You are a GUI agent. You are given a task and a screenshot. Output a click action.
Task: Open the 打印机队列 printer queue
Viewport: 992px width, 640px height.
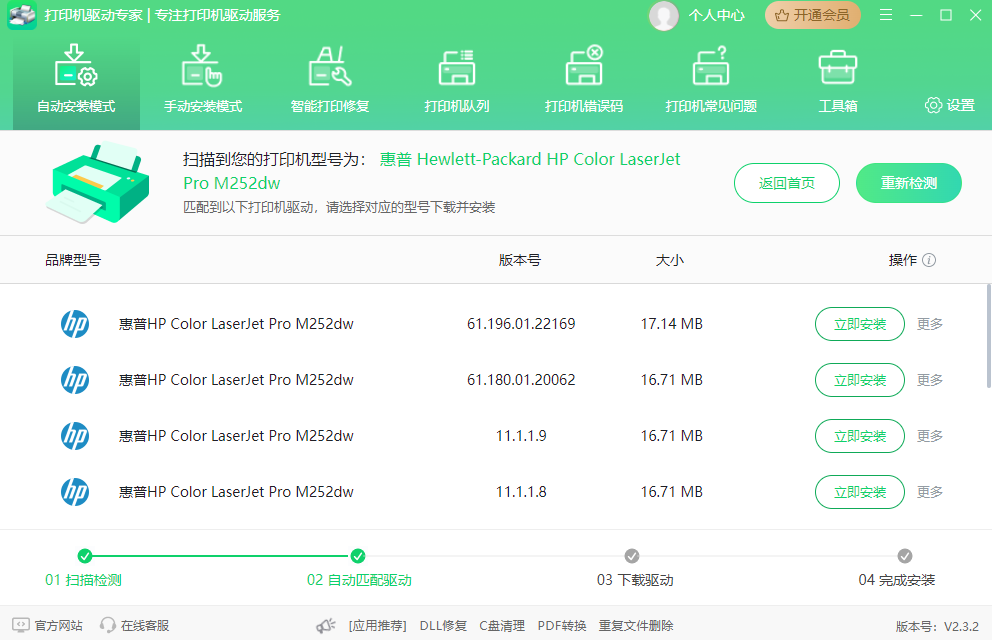click(x=457, y=80)
